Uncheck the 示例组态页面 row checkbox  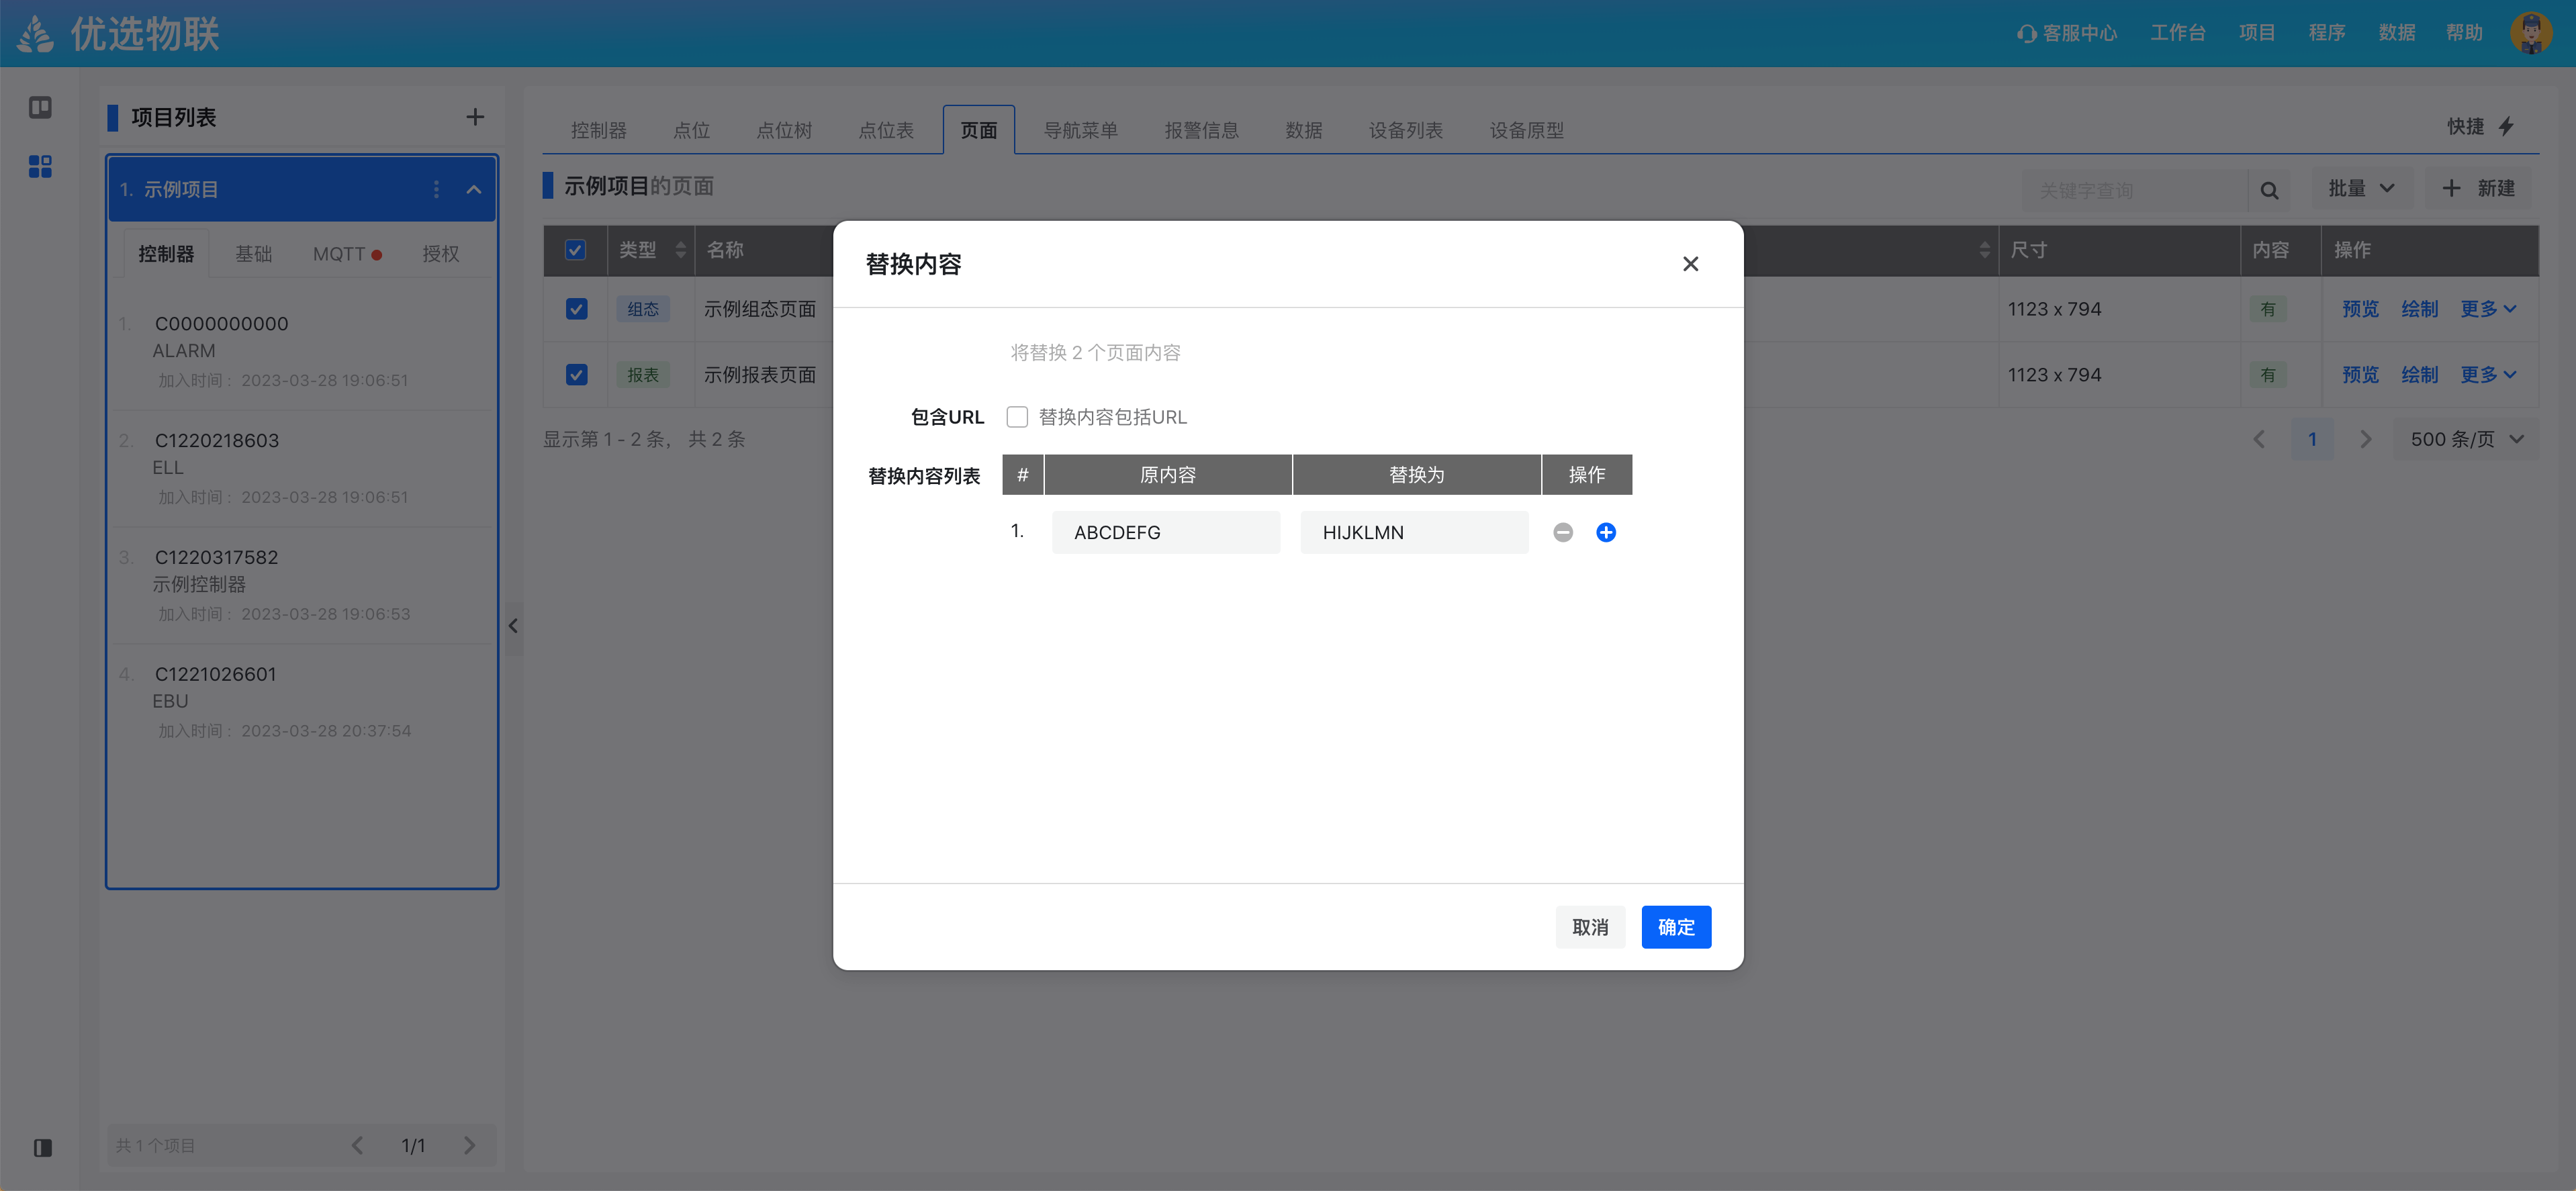[x=576, y=309]
